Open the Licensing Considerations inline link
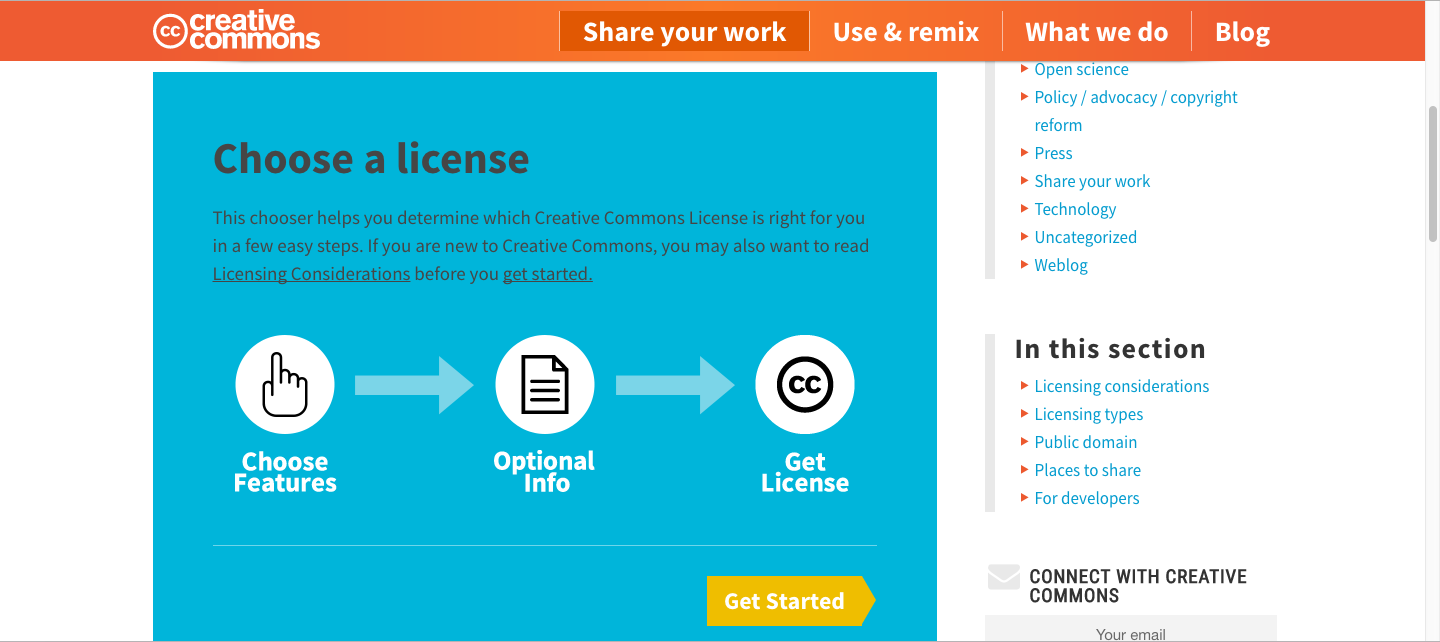The image size is (1440, 642). (x=311, y=274)
